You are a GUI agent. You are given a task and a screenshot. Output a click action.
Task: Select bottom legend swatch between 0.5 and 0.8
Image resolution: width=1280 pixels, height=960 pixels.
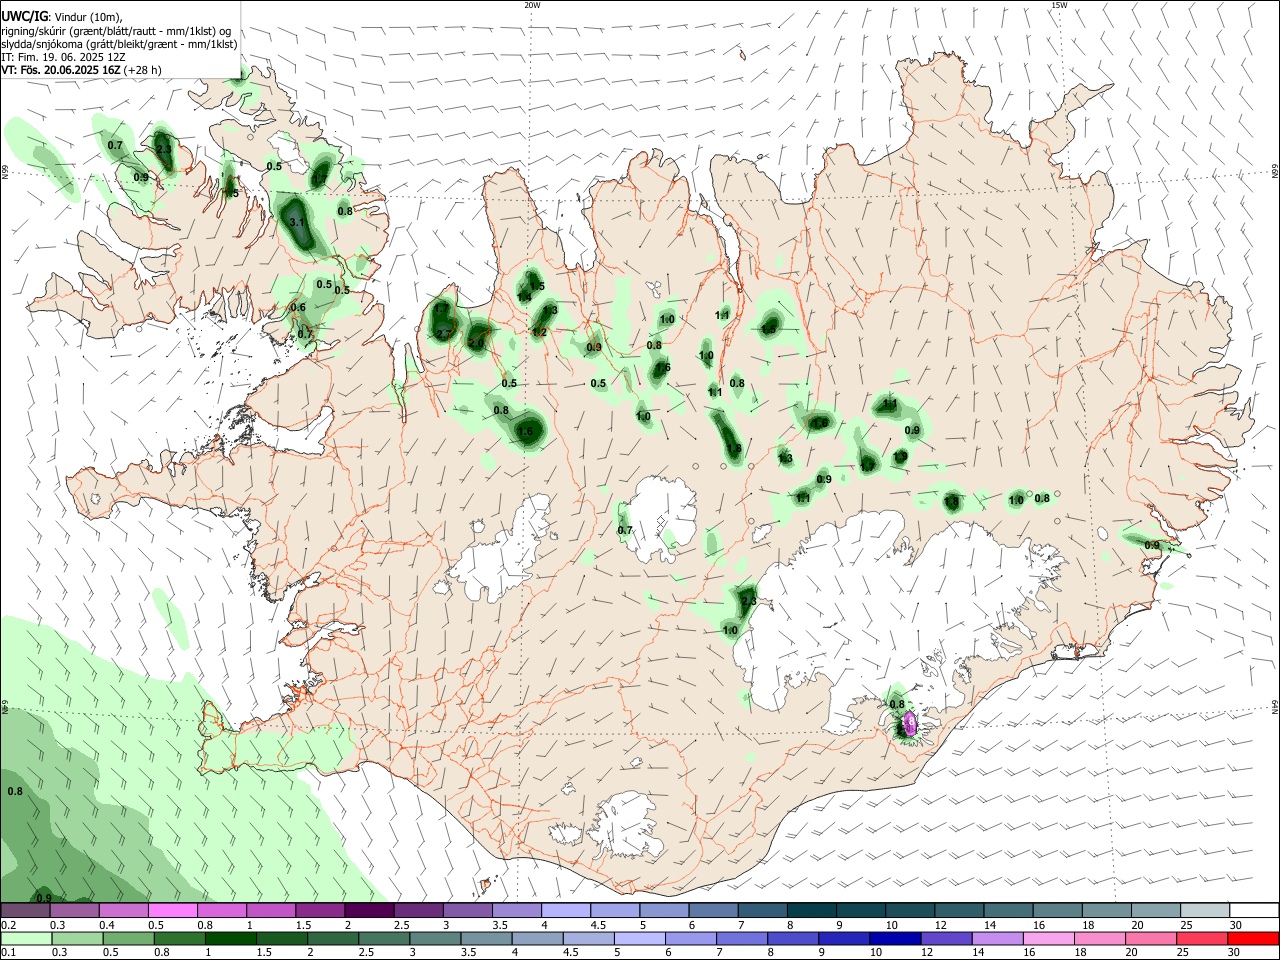pos(127,938)
